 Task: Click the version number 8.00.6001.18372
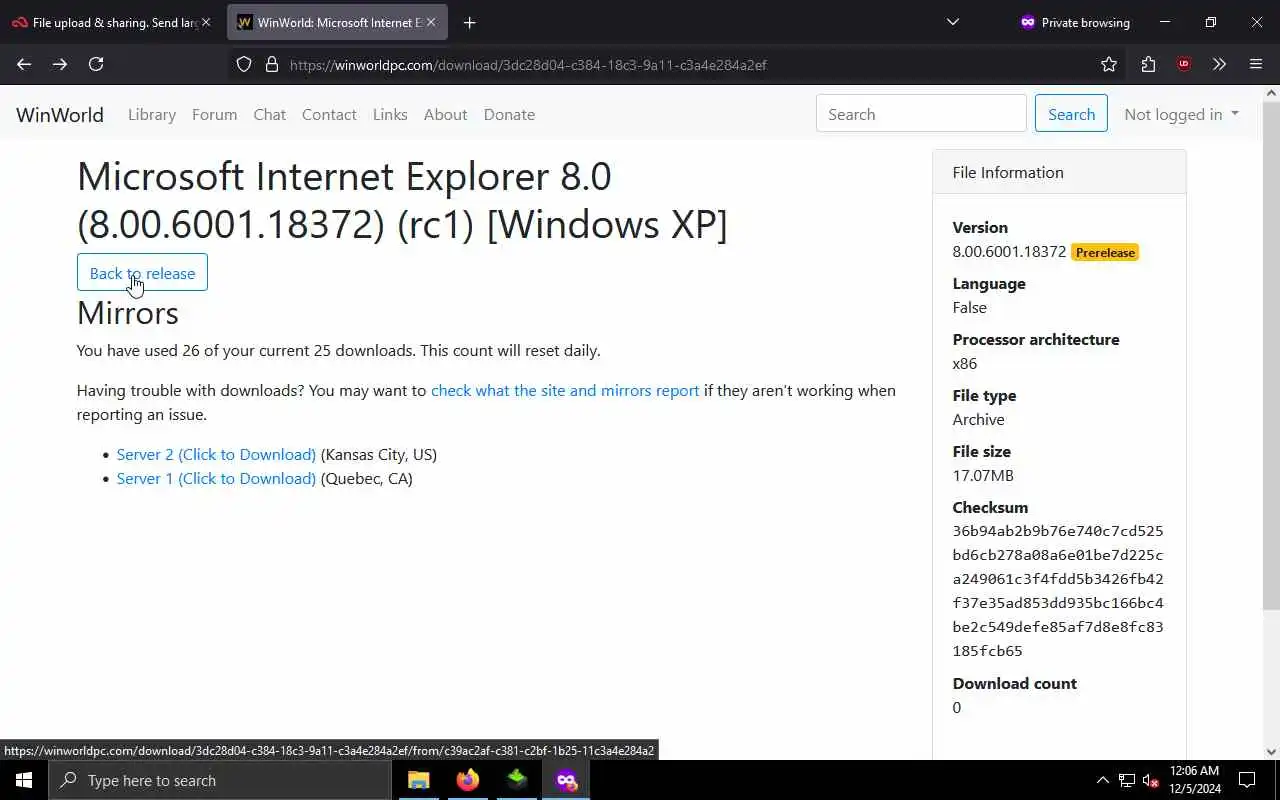1009,251
